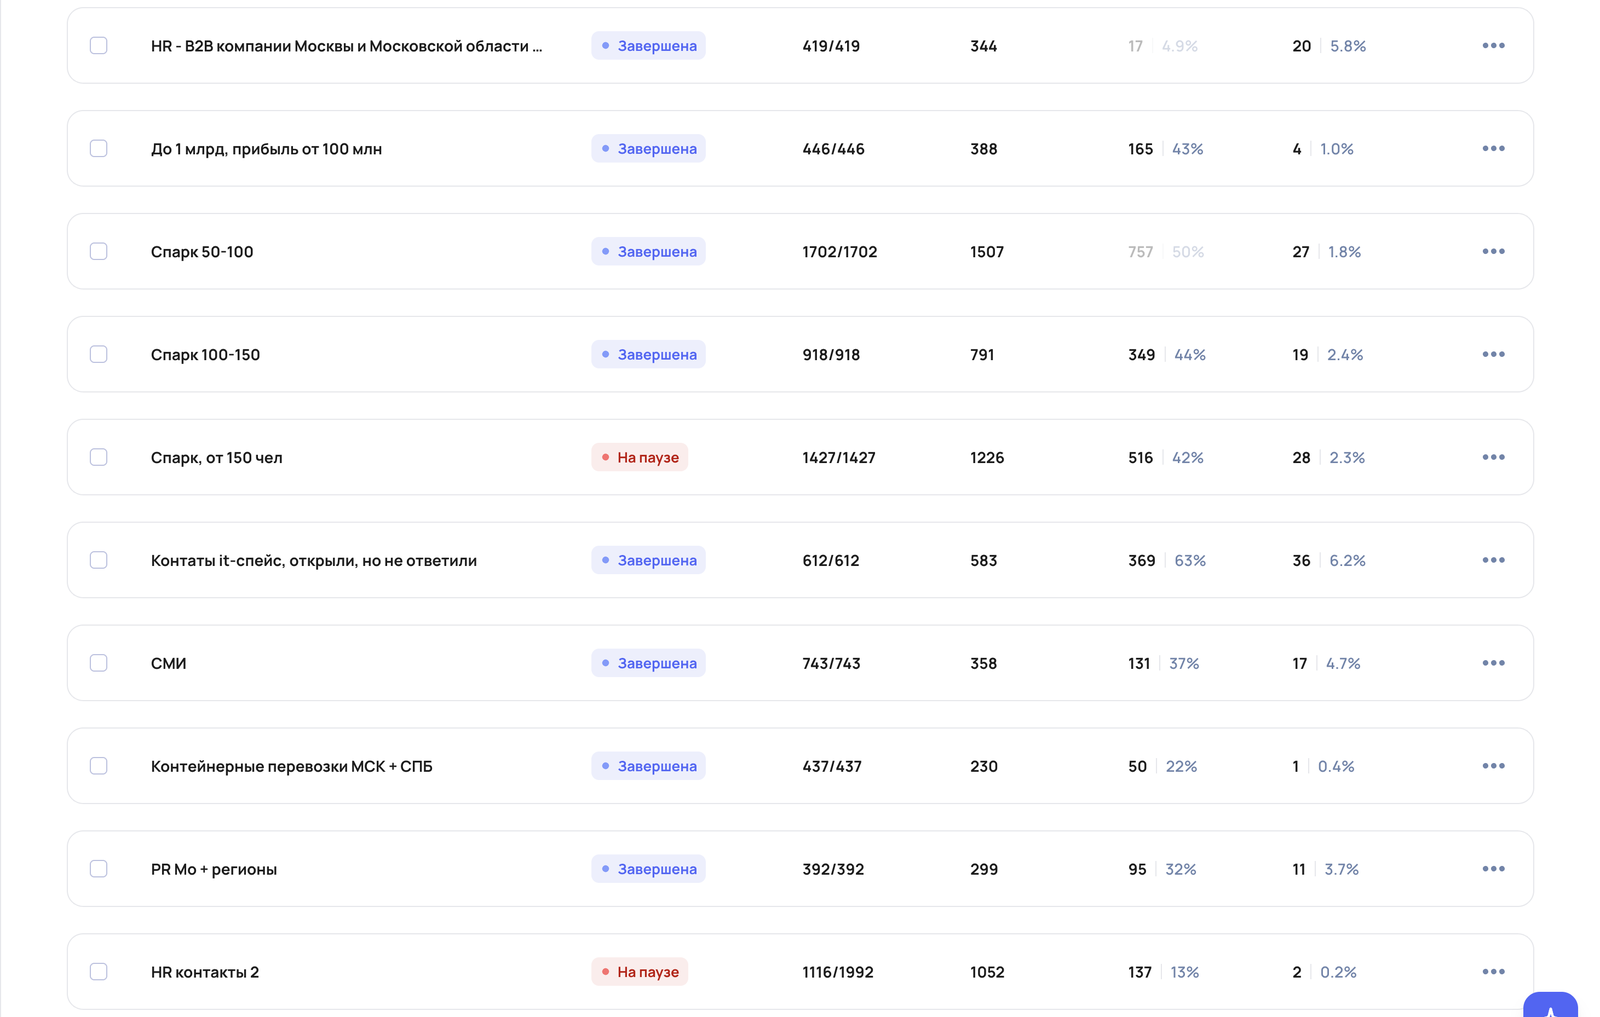The image size is (1600, 1017).
Task: Click На паузе status of Спарк, от 150 чел
Action: 639,457
